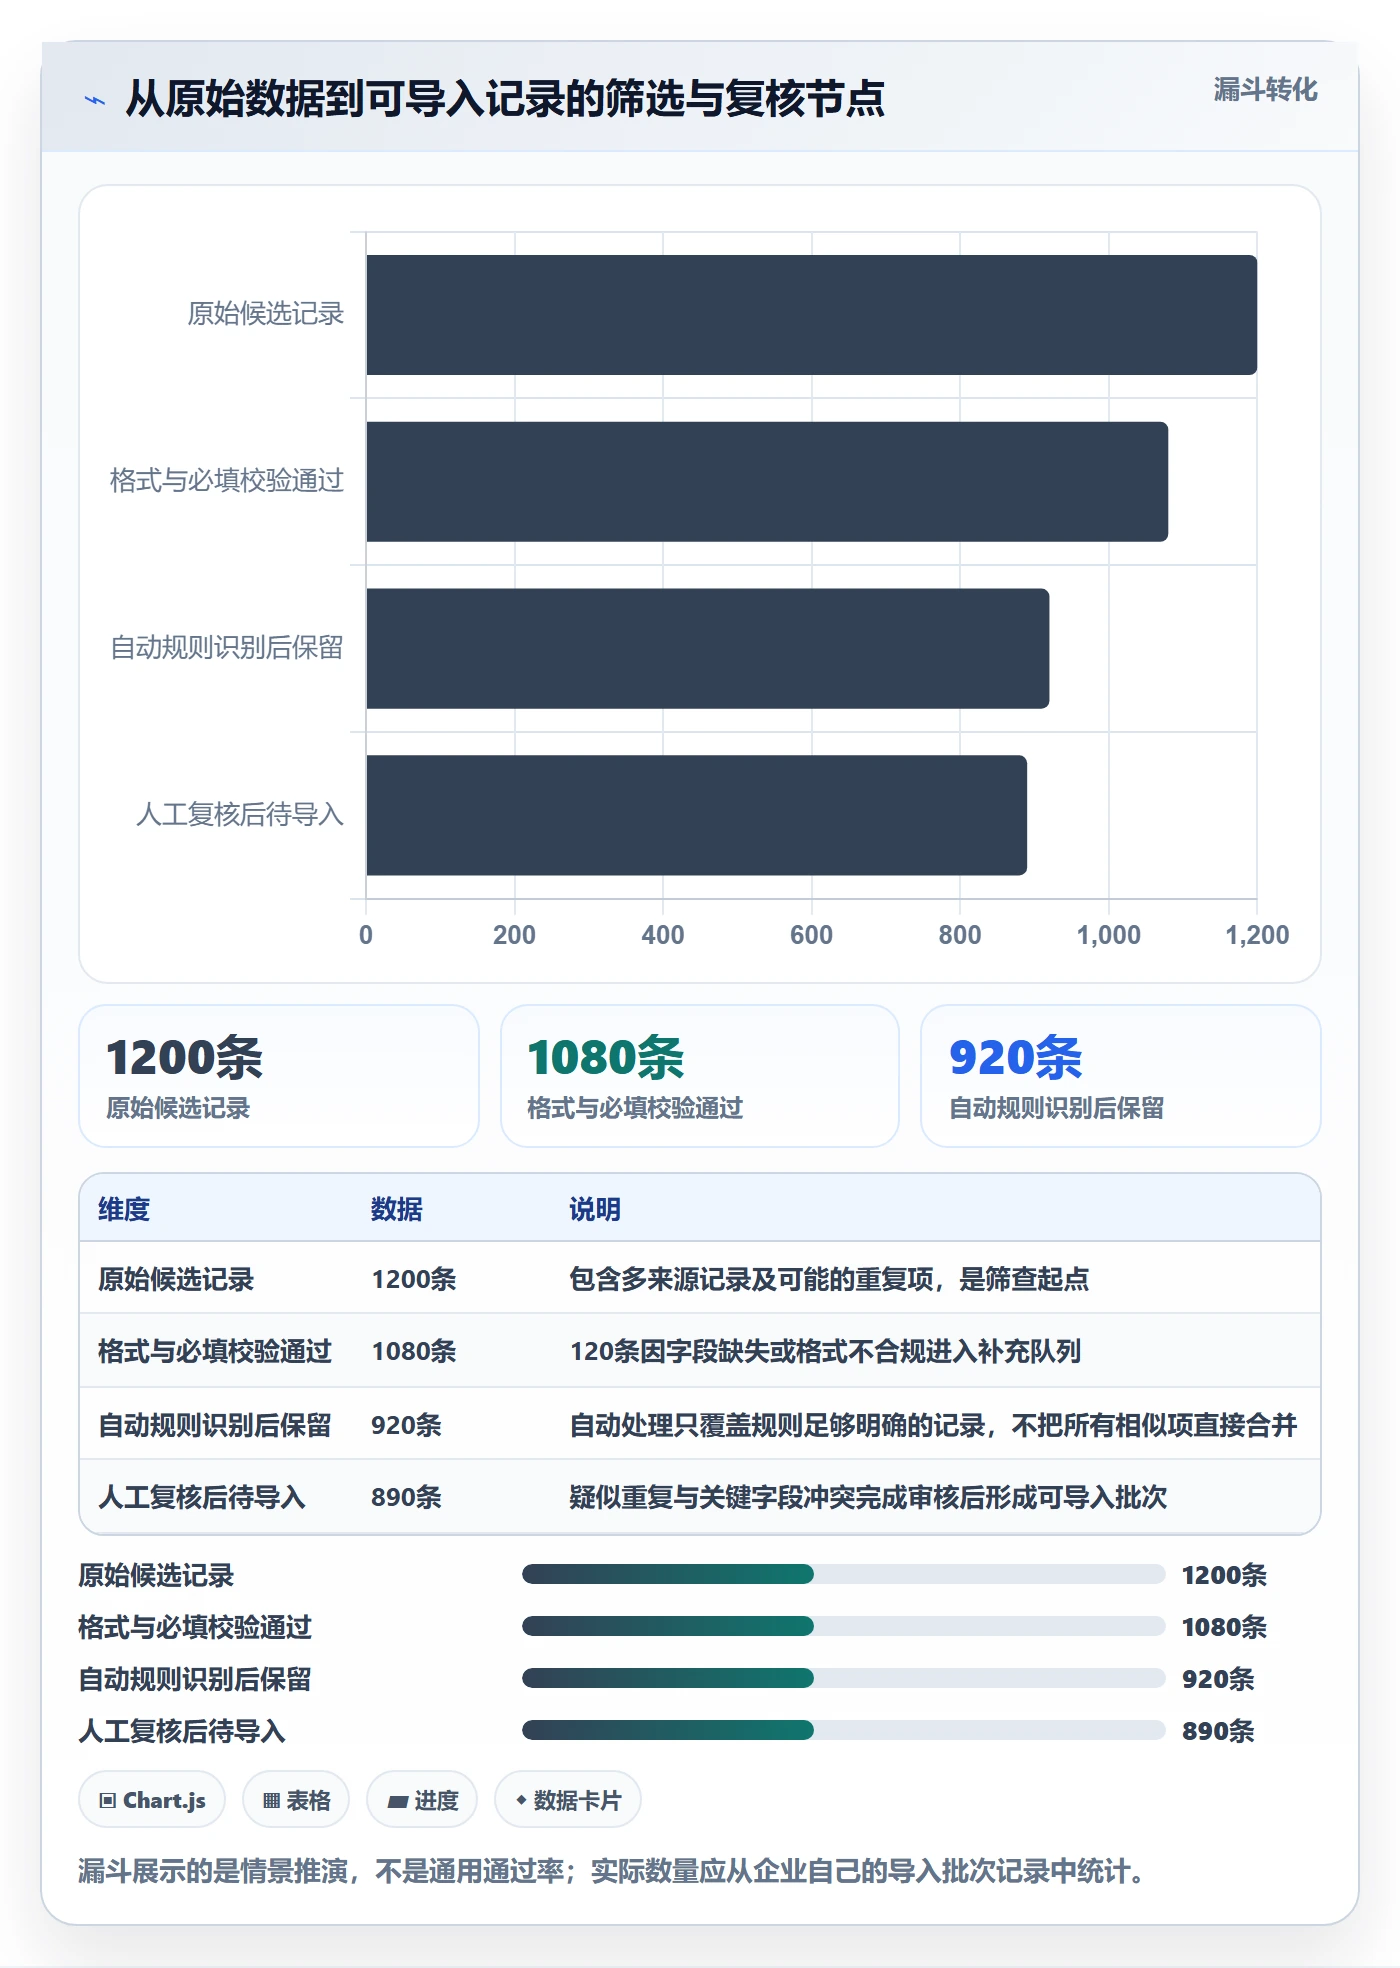The image size is (1400, 1968).
Task: Click the 格式与必填校验通过 cell in the table
Action: coord(215,1351)
